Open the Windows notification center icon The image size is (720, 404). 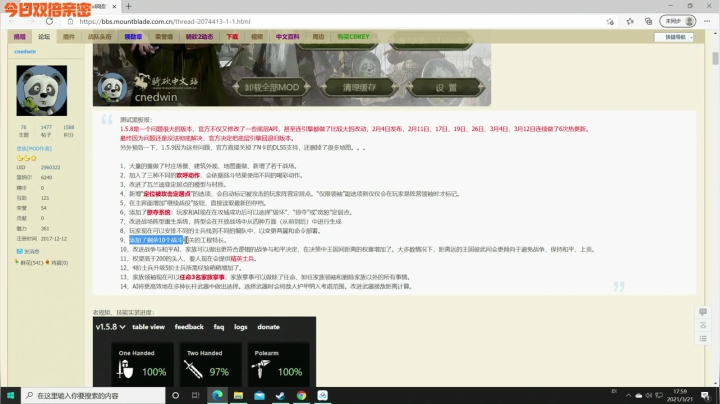tap(705, 395)
